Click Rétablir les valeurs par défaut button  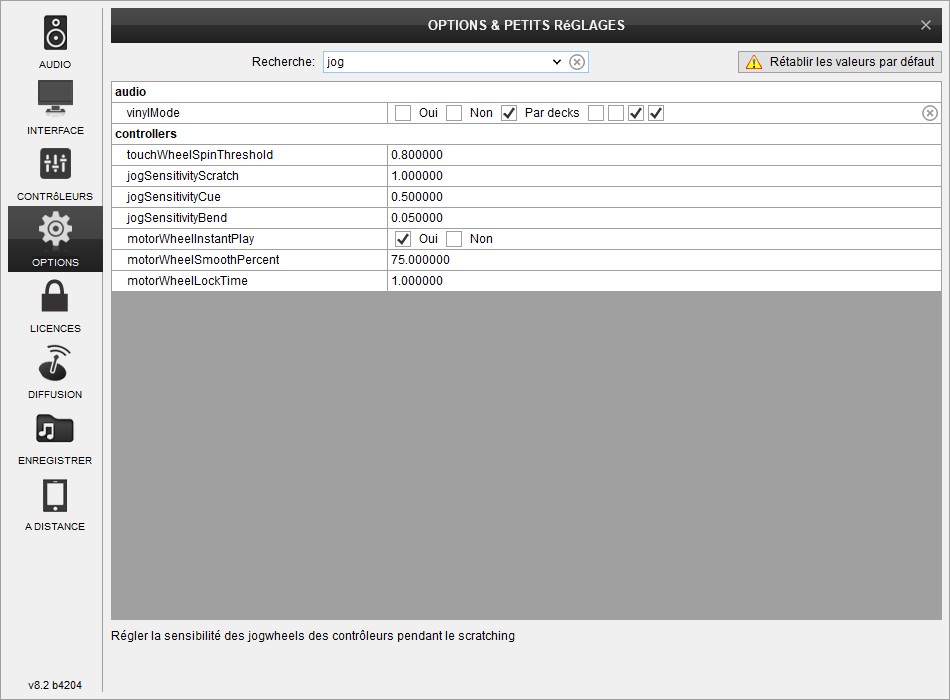[839, 62]
